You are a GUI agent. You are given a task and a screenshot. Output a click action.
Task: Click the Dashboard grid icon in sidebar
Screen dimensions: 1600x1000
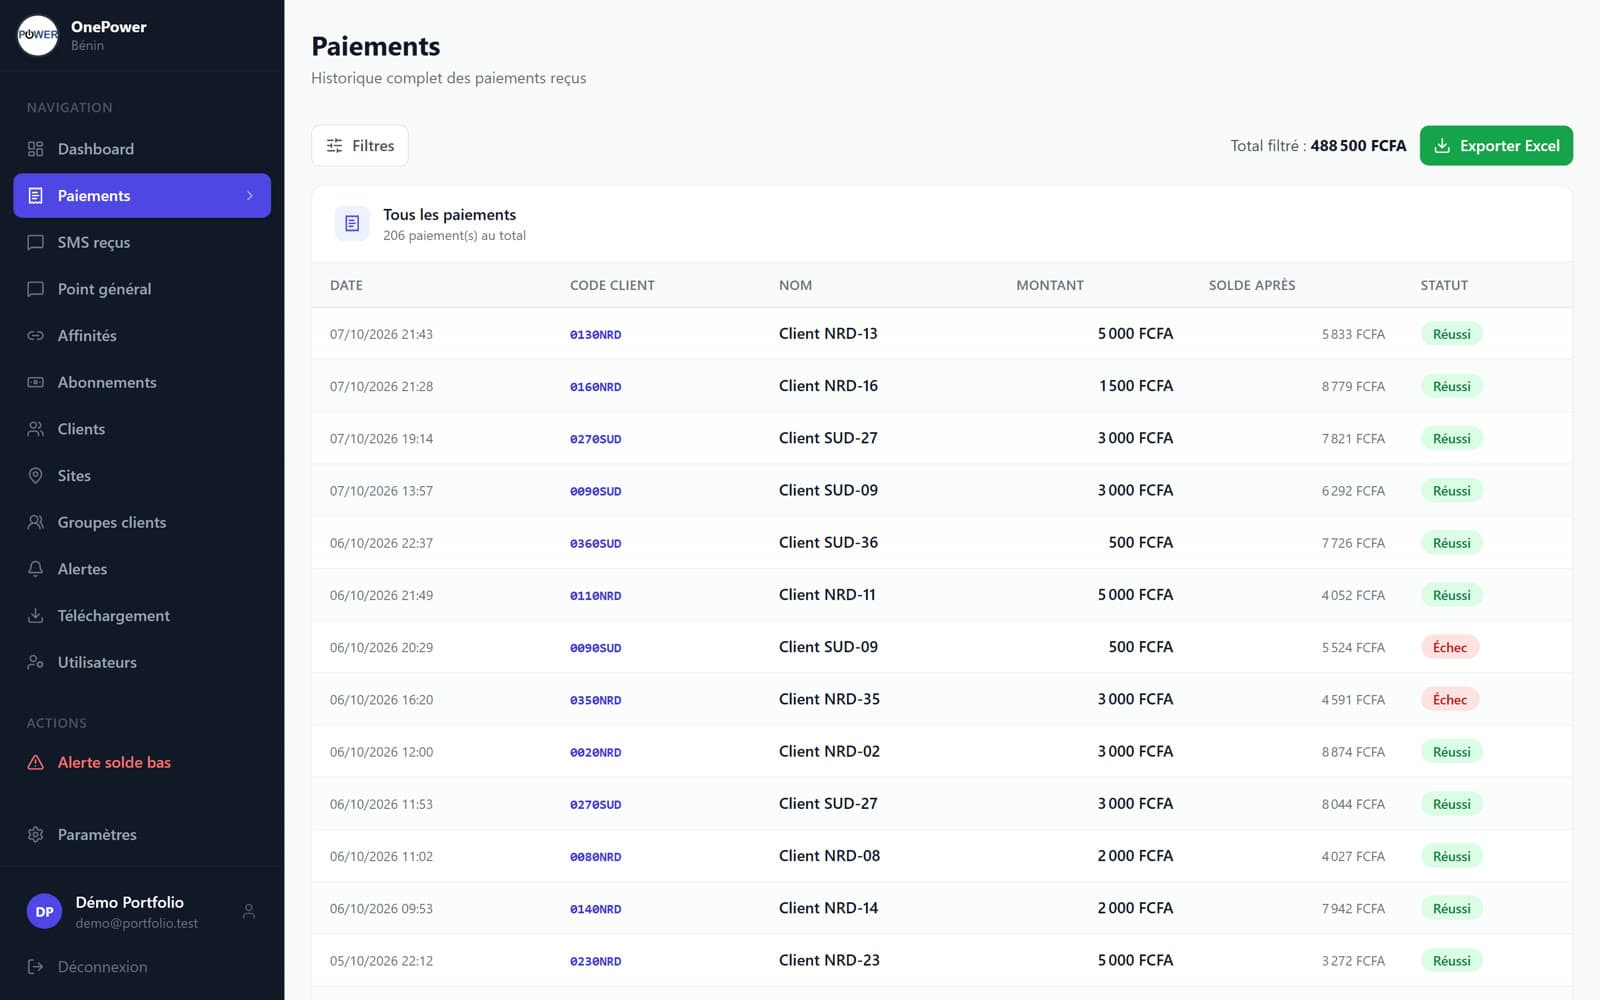point(35,149)
